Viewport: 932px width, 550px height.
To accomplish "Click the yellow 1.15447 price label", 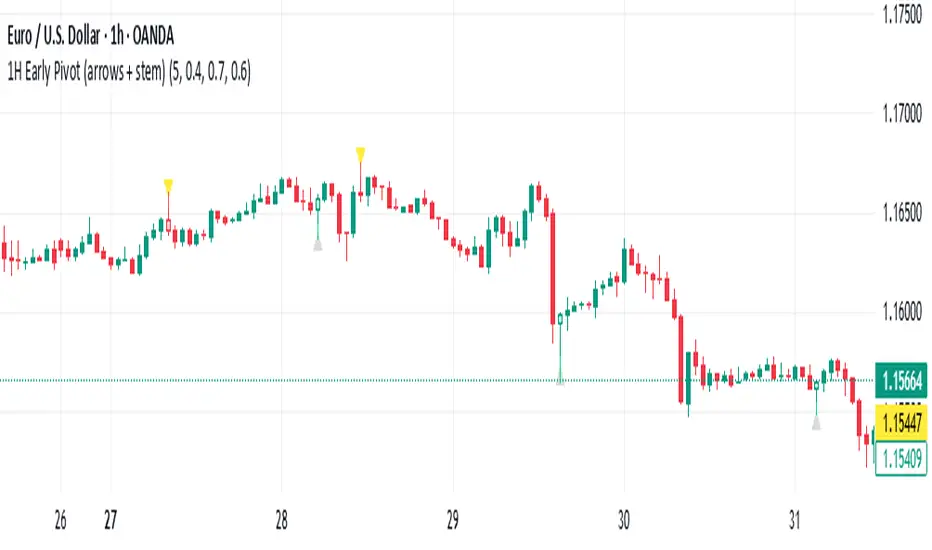I will (902, 419).
